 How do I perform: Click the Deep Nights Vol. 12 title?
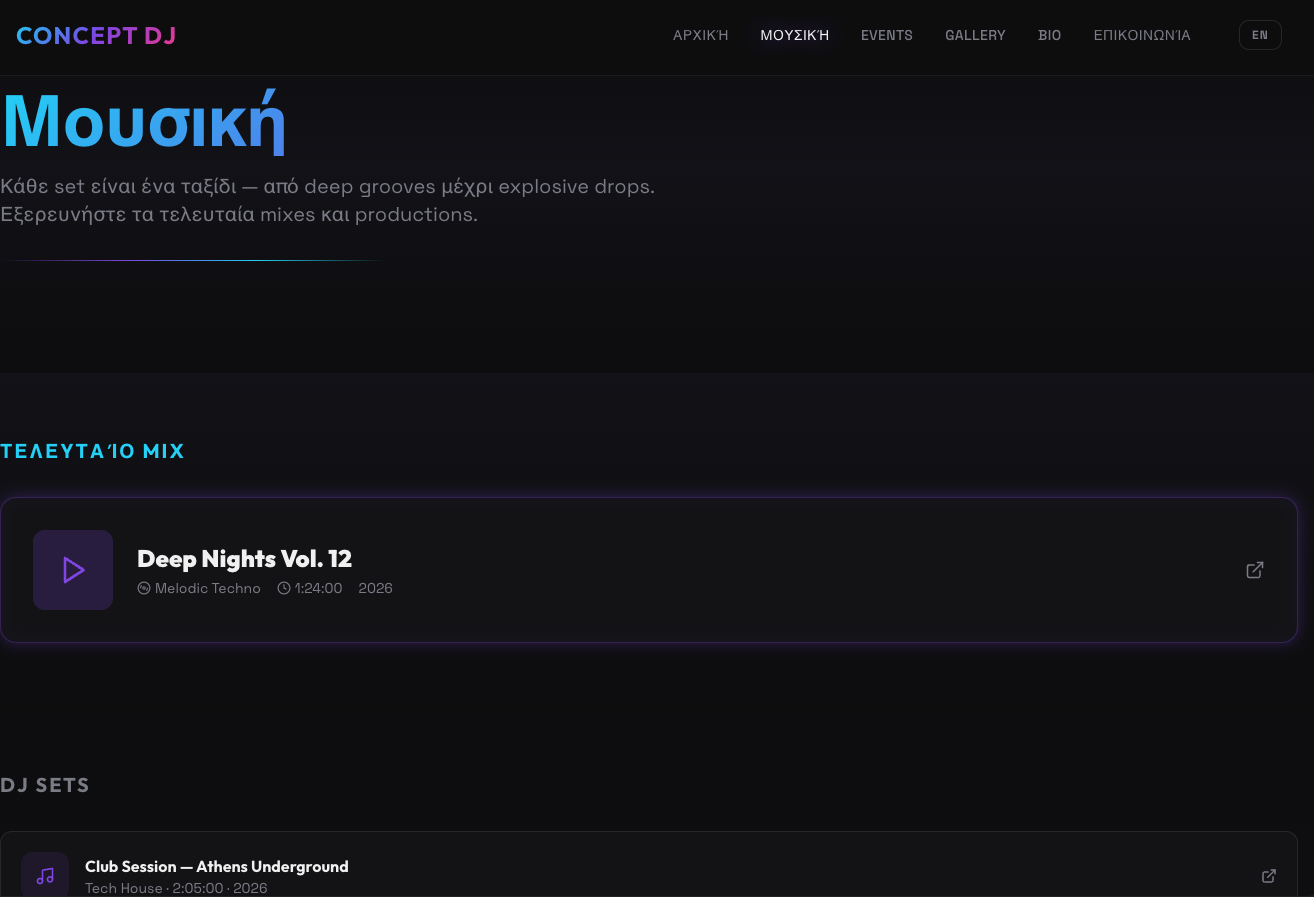(244, 558)
